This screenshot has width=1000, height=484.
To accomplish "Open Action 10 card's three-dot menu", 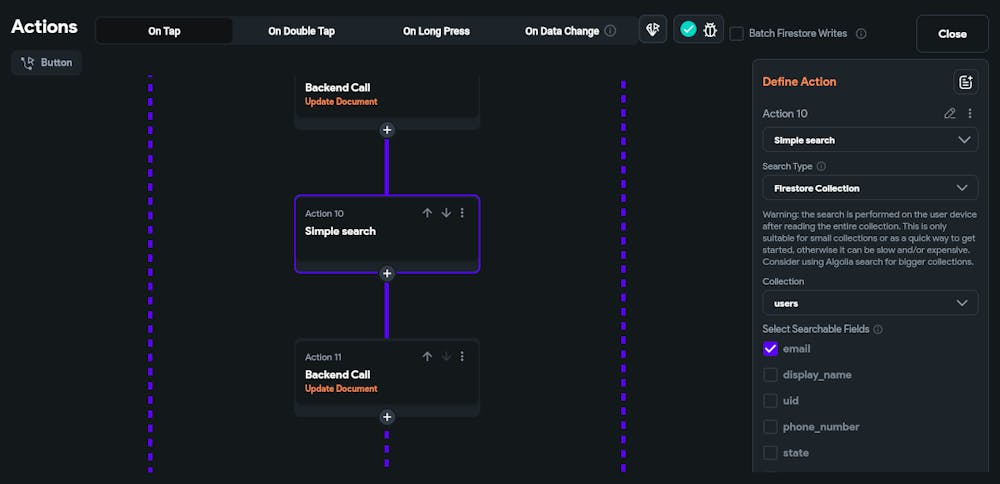I will (x=462, y=213).
